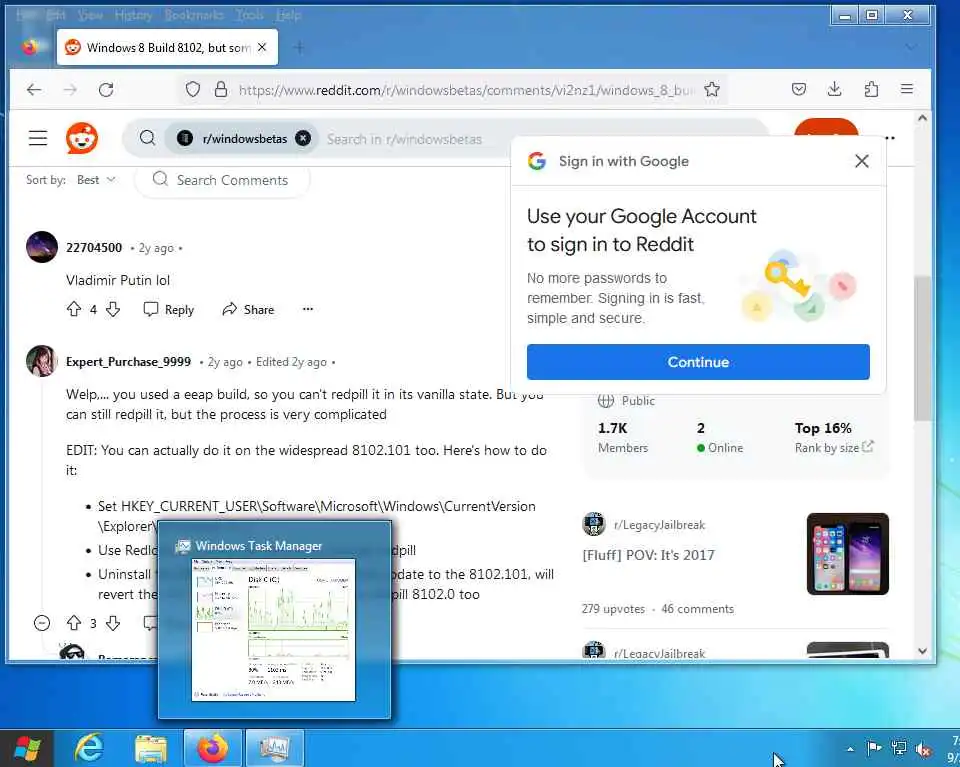
Task: Click the page scrollbar up arrow
Action: (923, 118)
